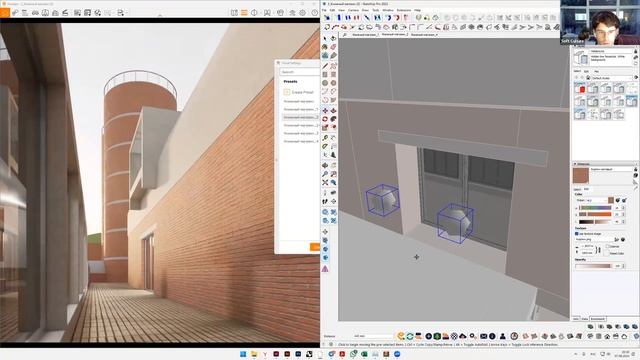Image resolution: width=640 pixels, height=360 pixels.
Task: Adjust the H value stepper arrows
Action: click(623, 208)
